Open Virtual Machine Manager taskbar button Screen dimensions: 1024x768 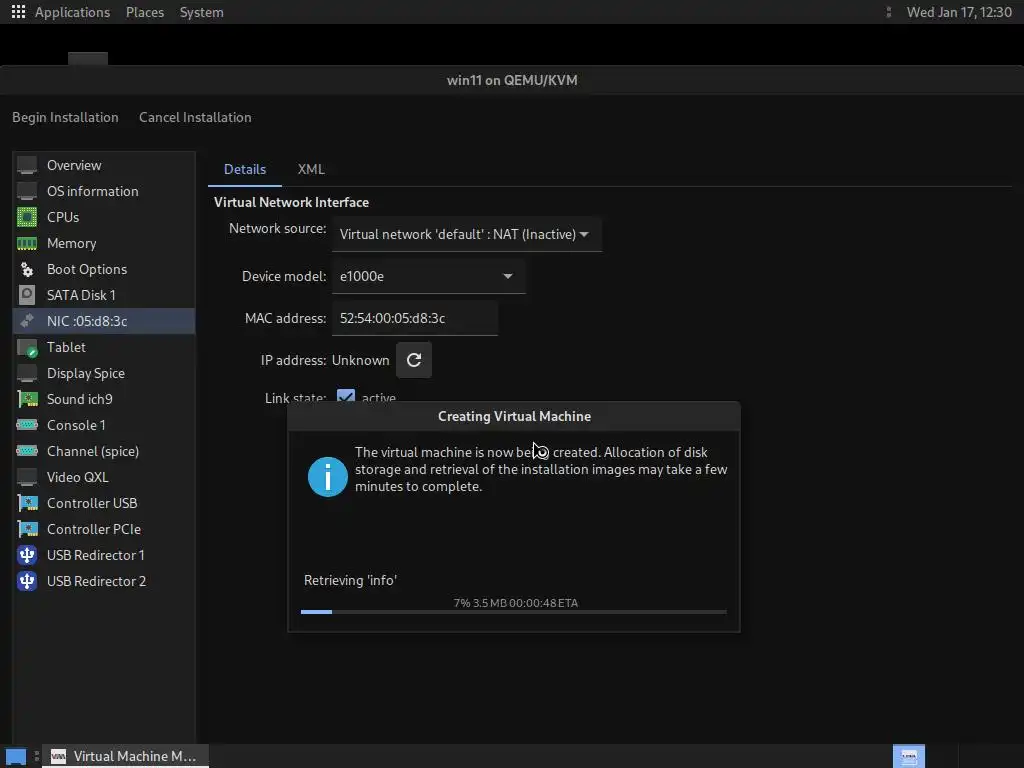[125, 756]
